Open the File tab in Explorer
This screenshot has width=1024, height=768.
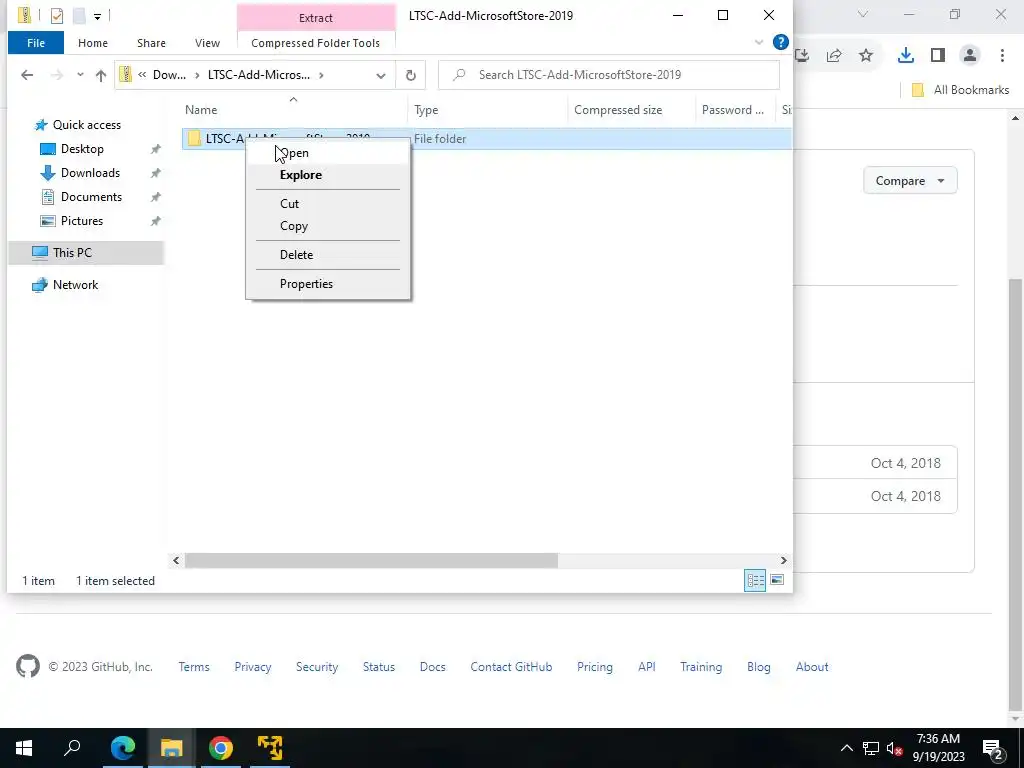[36, 43]
